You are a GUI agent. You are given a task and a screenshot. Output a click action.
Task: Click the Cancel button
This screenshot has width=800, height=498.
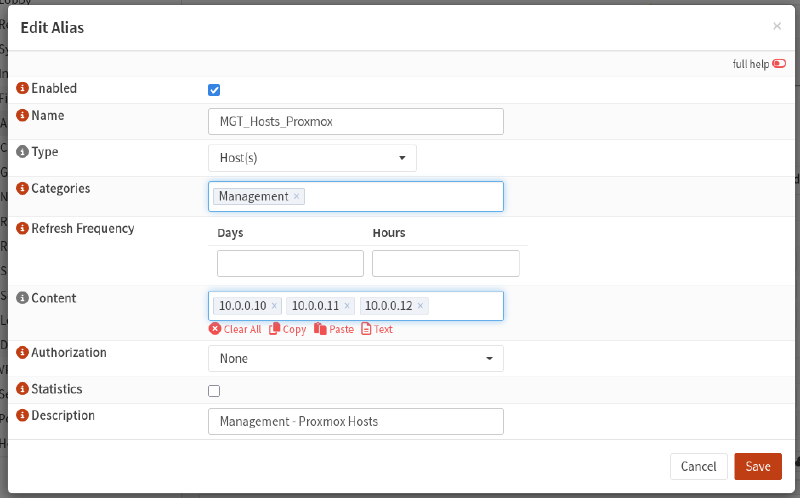[698, 466]
